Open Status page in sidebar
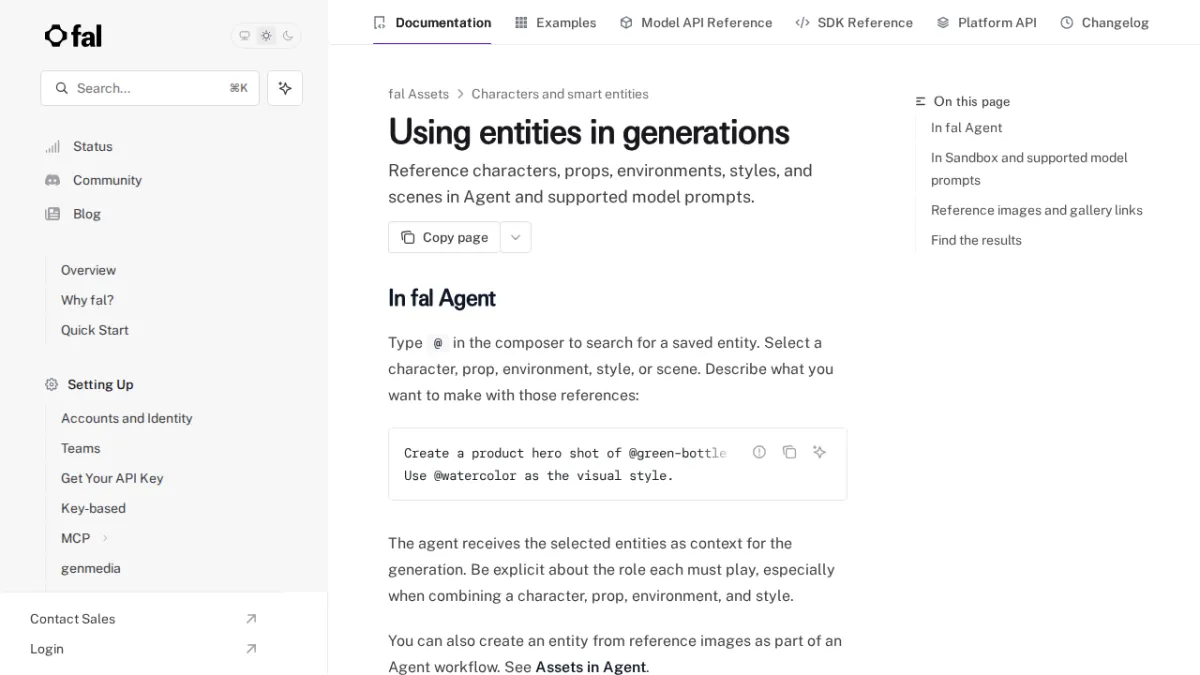 (92, 146)
